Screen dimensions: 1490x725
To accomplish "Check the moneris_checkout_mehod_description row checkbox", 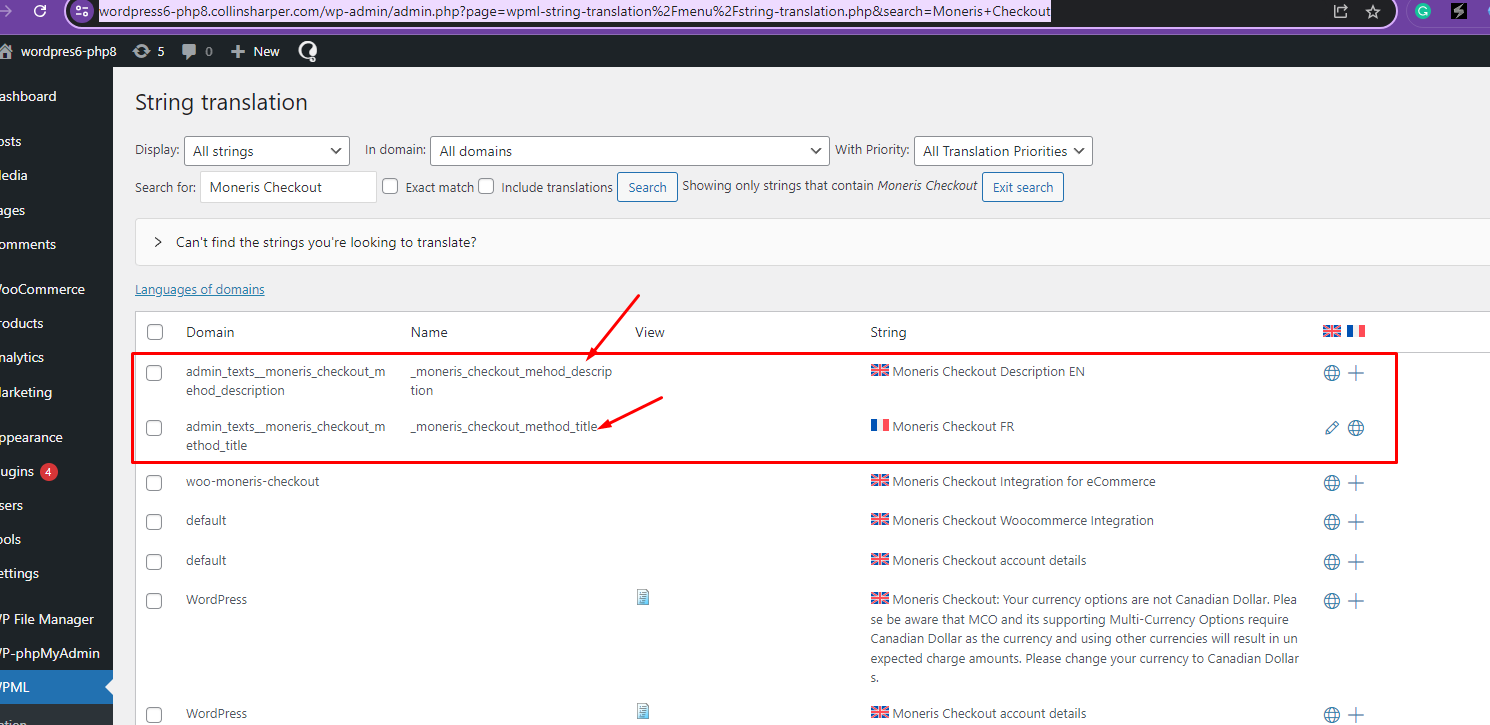I will point(154,373).
